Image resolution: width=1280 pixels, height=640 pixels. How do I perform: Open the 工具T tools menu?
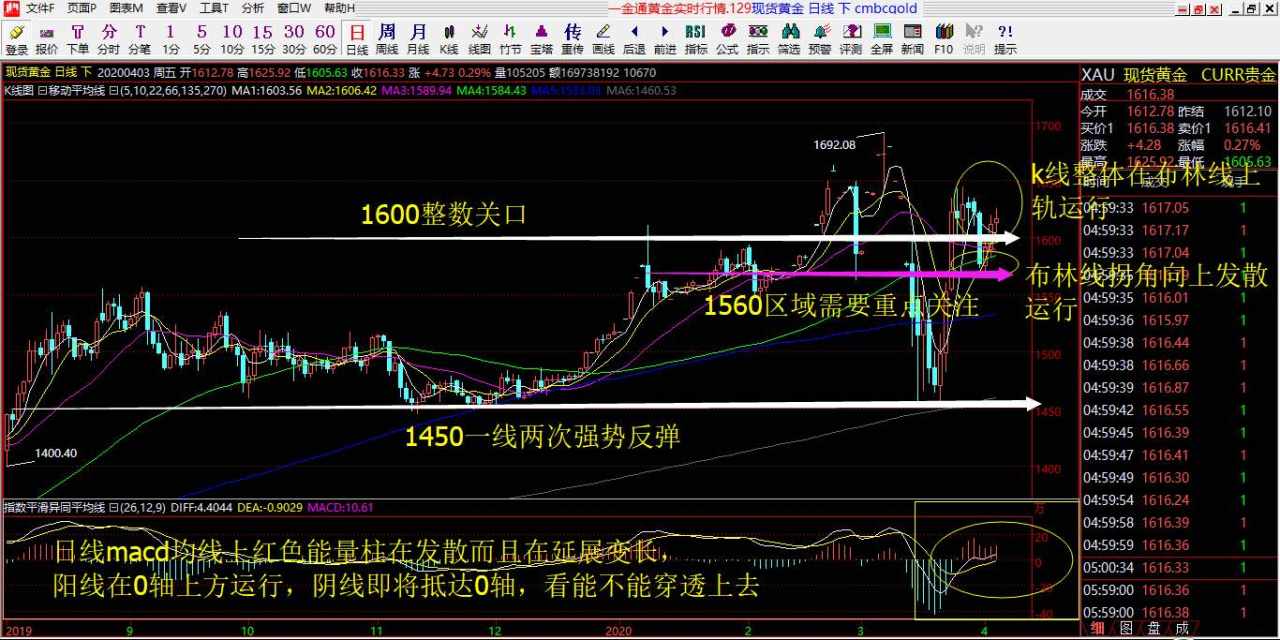(214, 9)
